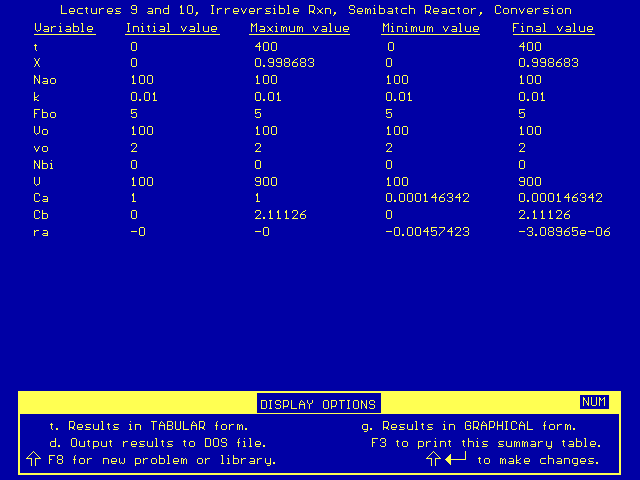Click the DISPLAY OPTIONS header label
The image size is (640, 480).
tap(318, 405)
